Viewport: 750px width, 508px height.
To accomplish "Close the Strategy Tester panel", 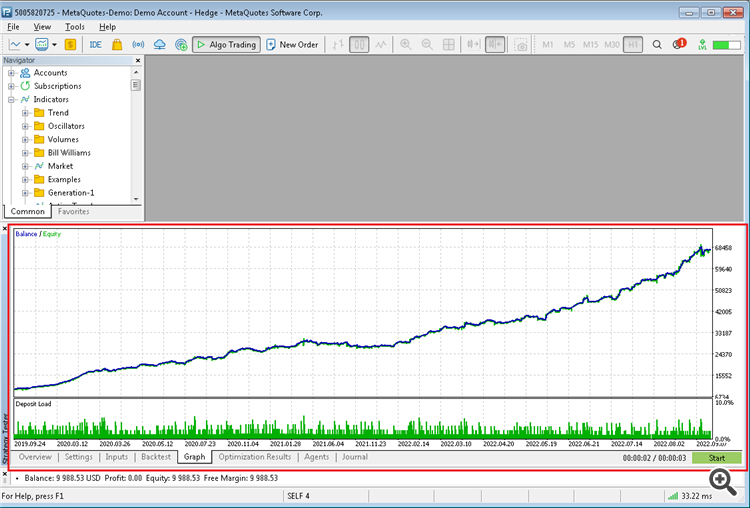I will [x=5, y=229].
